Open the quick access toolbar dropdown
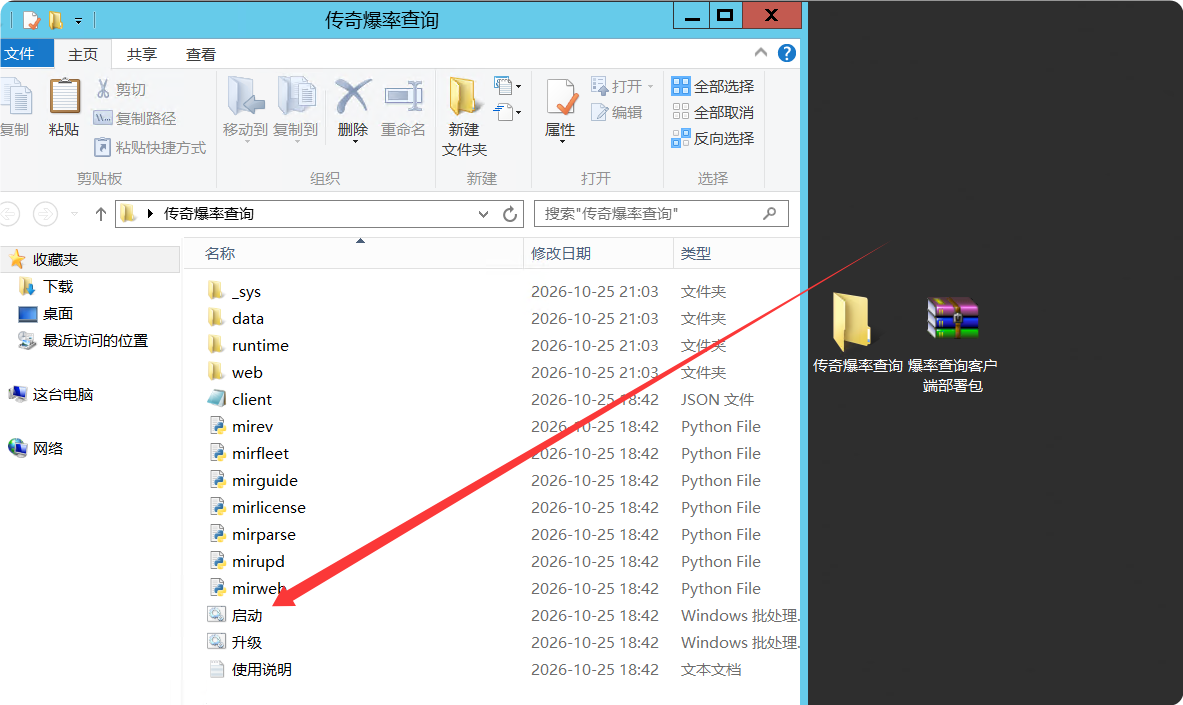 pos(78,21)
